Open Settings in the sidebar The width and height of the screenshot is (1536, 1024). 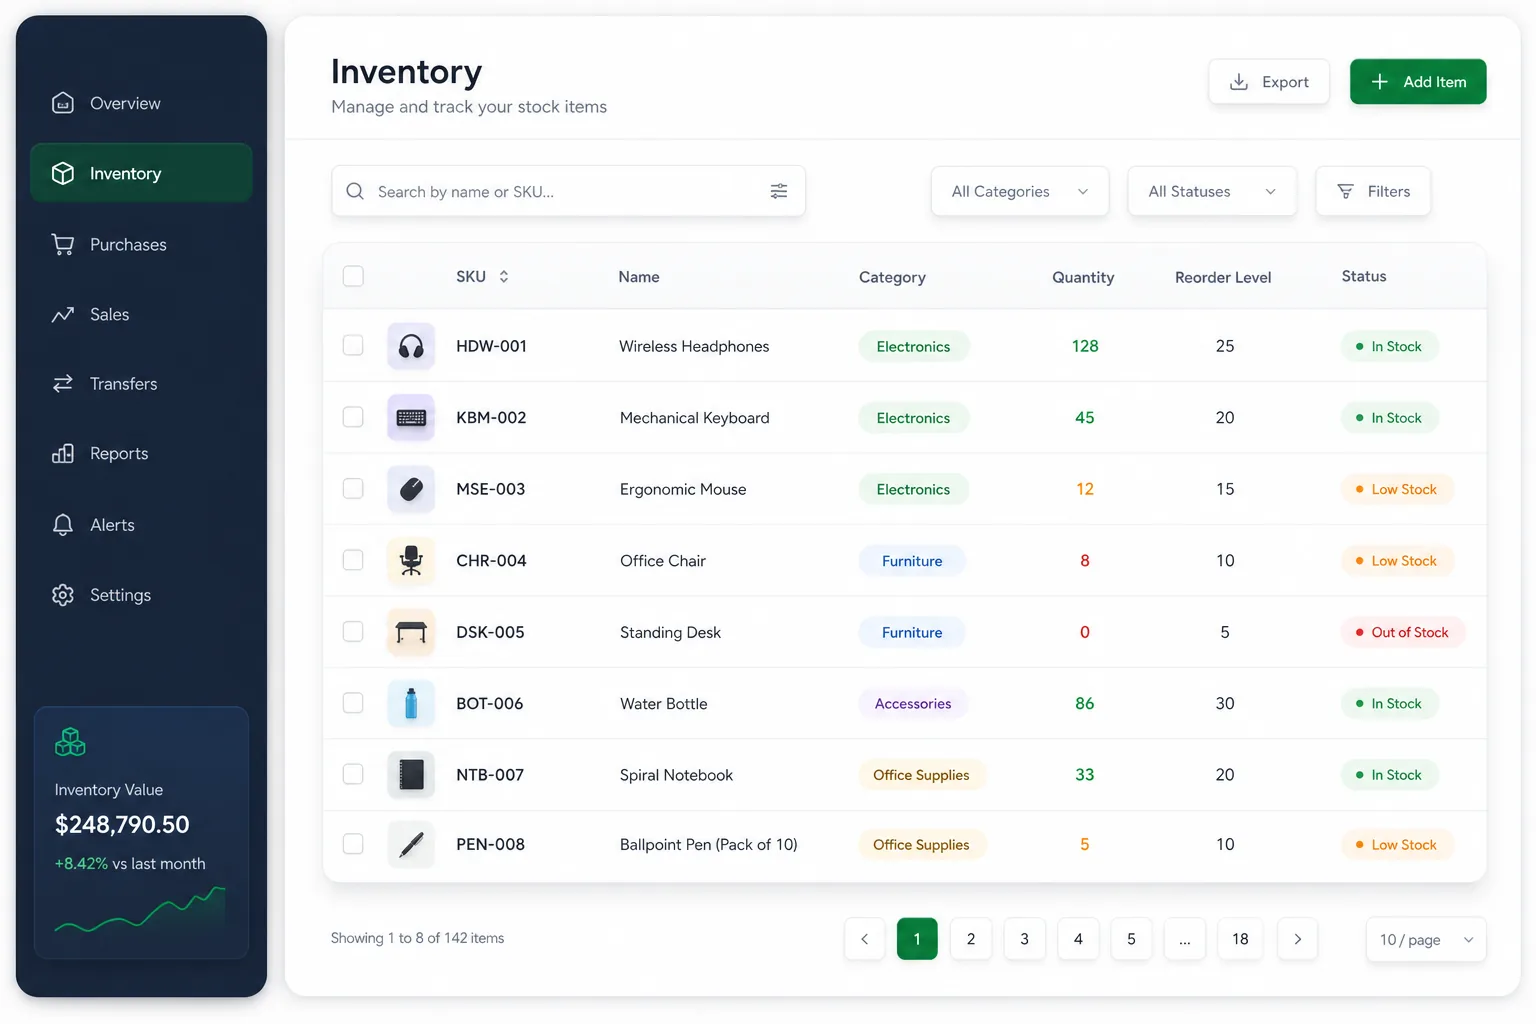click(x=141, y=595)
